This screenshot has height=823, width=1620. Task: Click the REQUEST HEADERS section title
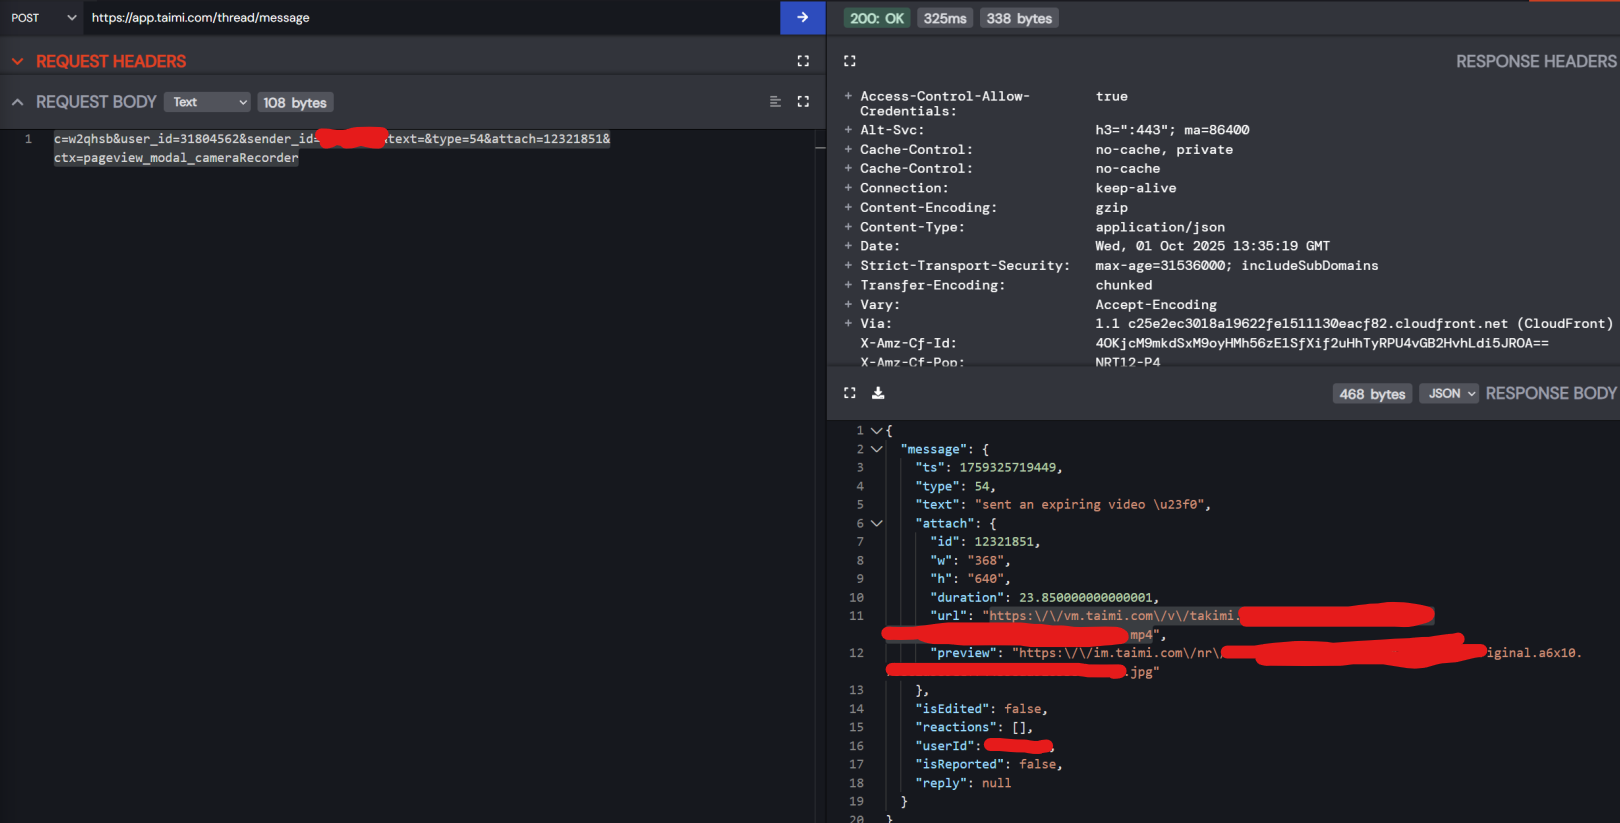[111, 62]
